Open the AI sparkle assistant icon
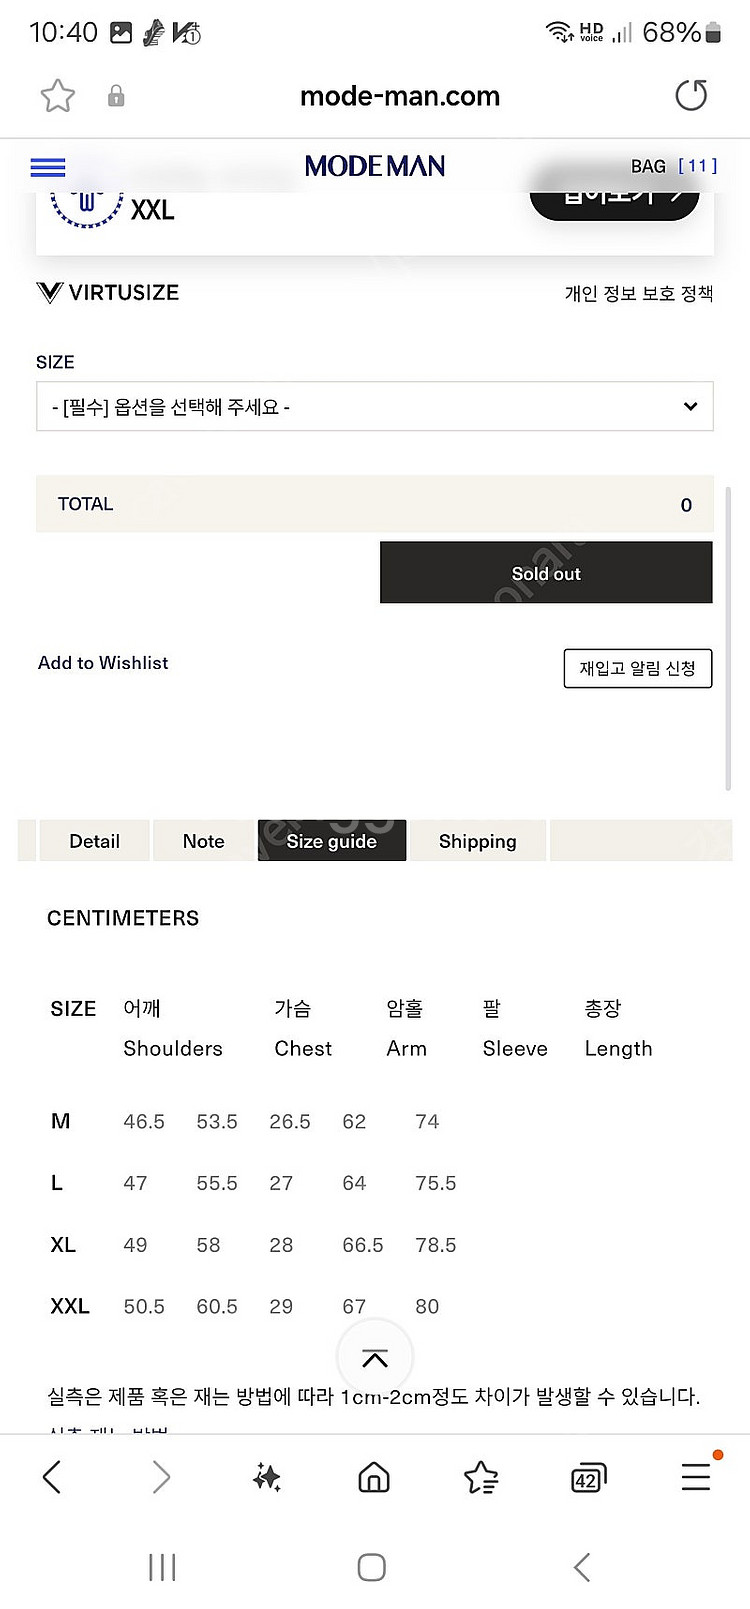Viewport: 750px width, 1609px height. pyautogui.click(x=267, y=1476)
